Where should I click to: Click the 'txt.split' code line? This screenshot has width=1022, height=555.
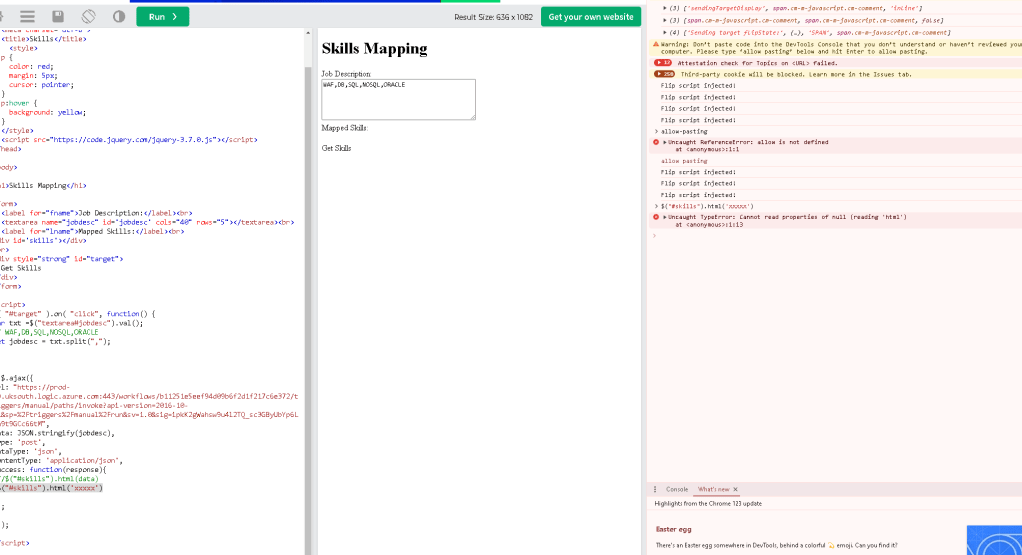[x=55, y=341]
